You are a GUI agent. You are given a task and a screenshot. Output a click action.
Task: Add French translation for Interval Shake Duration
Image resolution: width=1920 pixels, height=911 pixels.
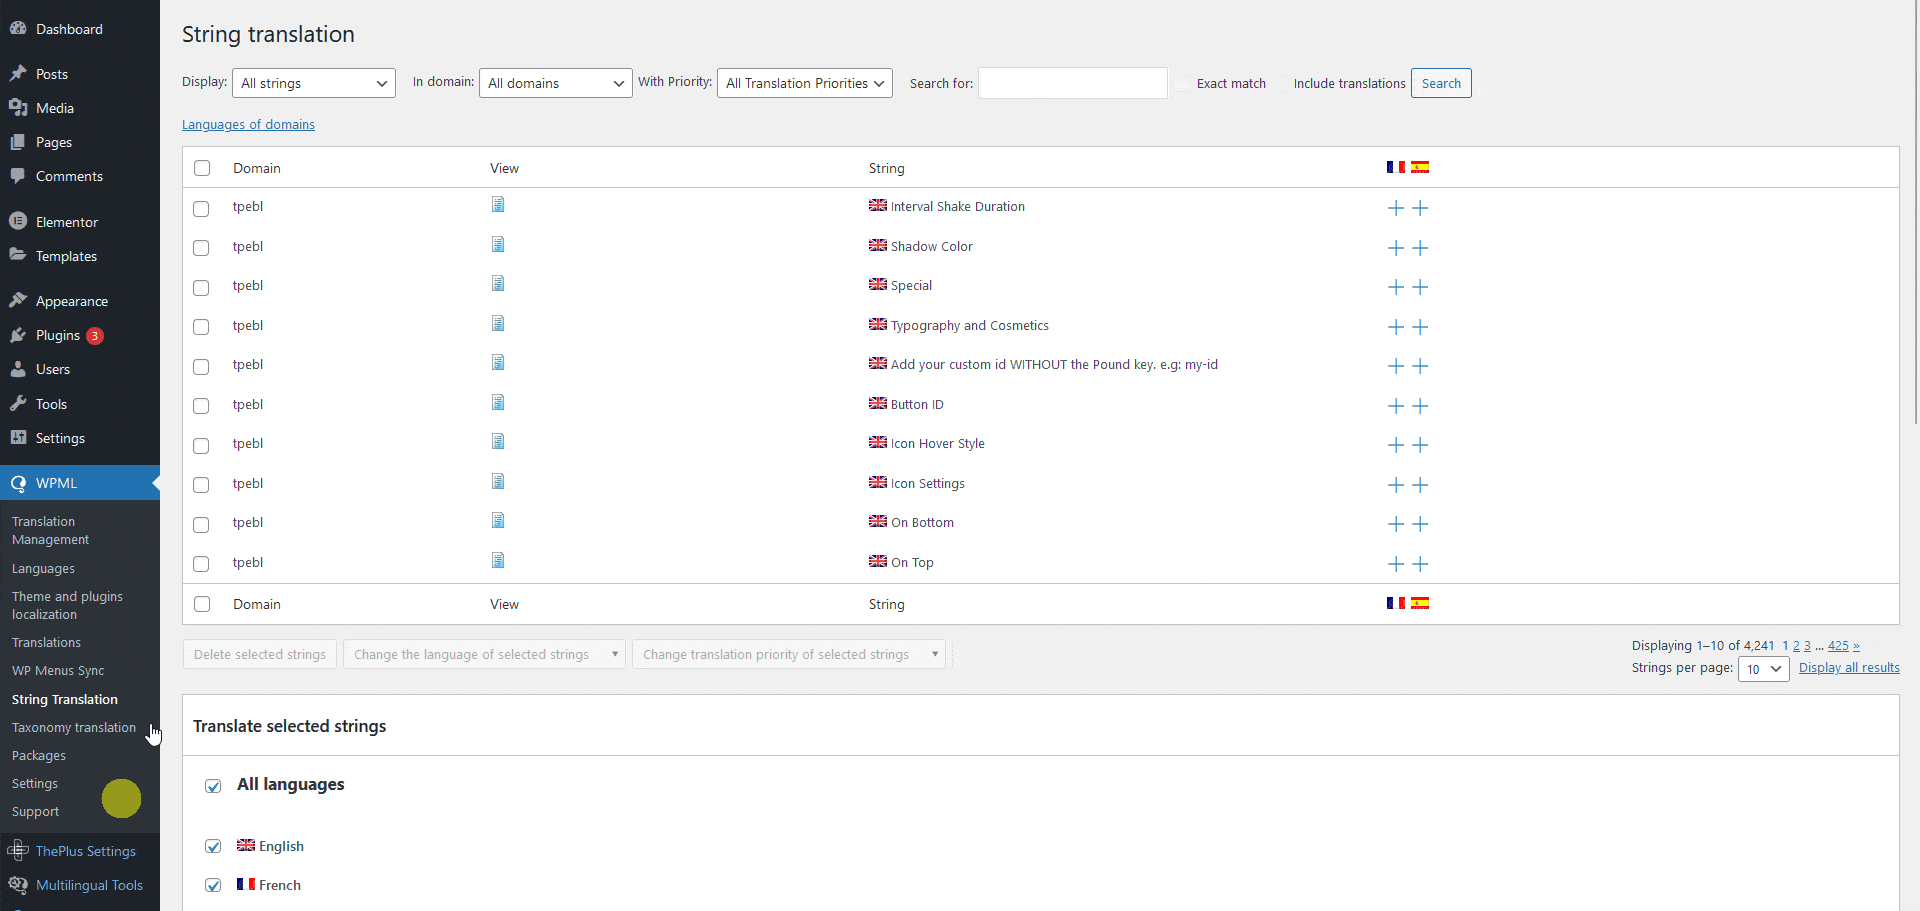(1396, 208)
